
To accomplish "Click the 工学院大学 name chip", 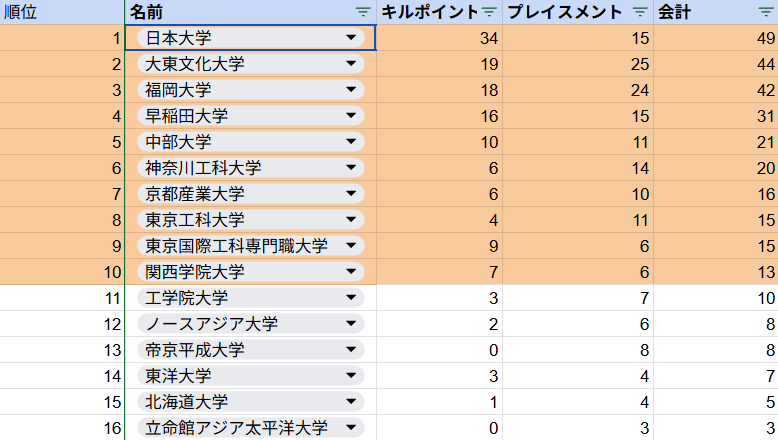I will pos(251,298).
